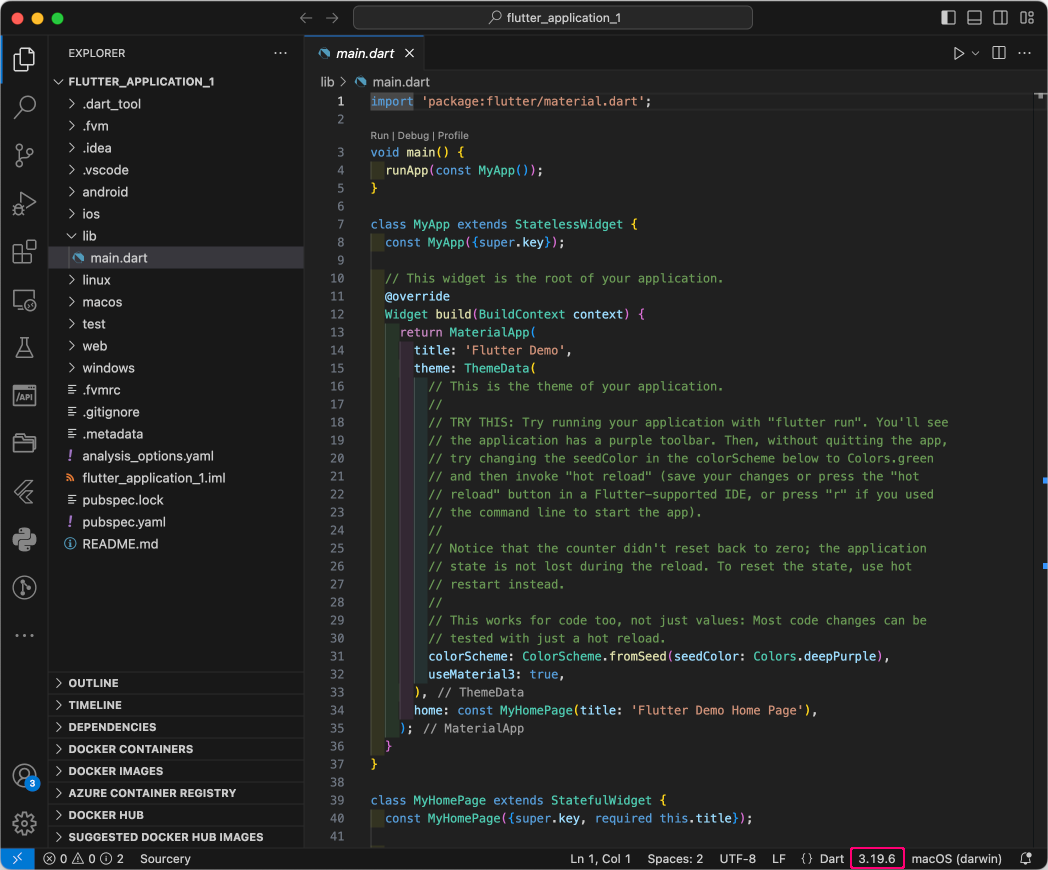This screenshot has height=870, width=1048.
Task: Open main.dart in the file tree
Action: [176, 258]
